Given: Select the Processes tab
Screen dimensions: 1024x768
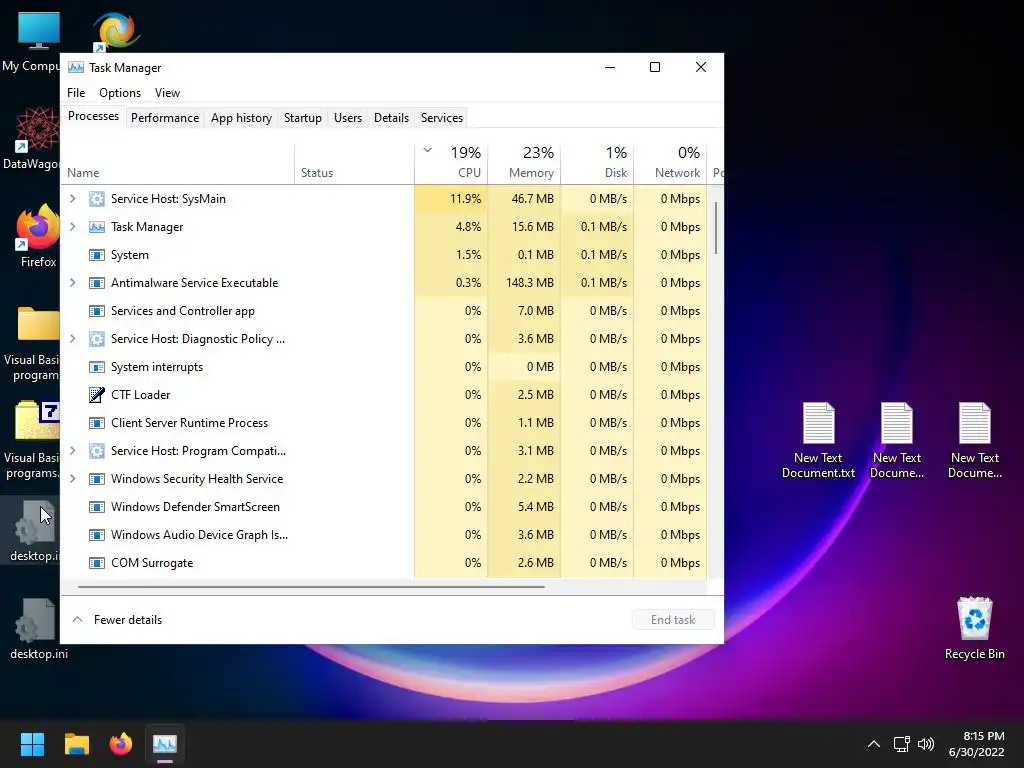Looking at the screenshot, I should pos(93,116).
